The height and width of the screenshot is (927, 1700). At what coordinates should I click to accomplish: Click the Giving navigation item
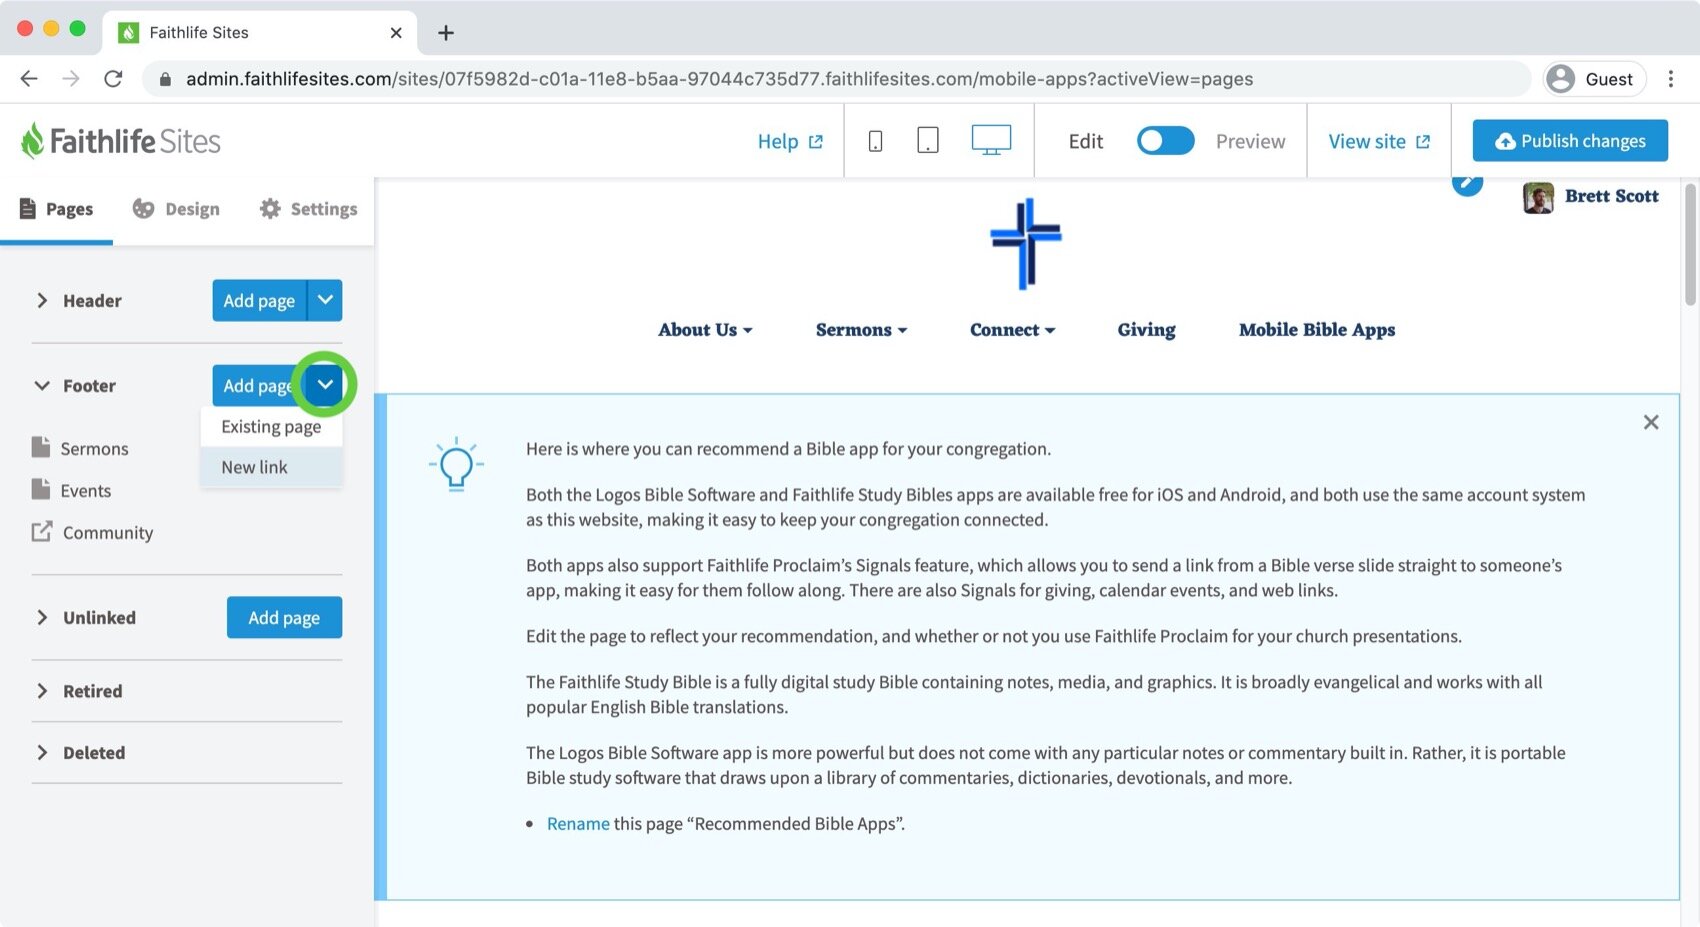[1146, 330]
